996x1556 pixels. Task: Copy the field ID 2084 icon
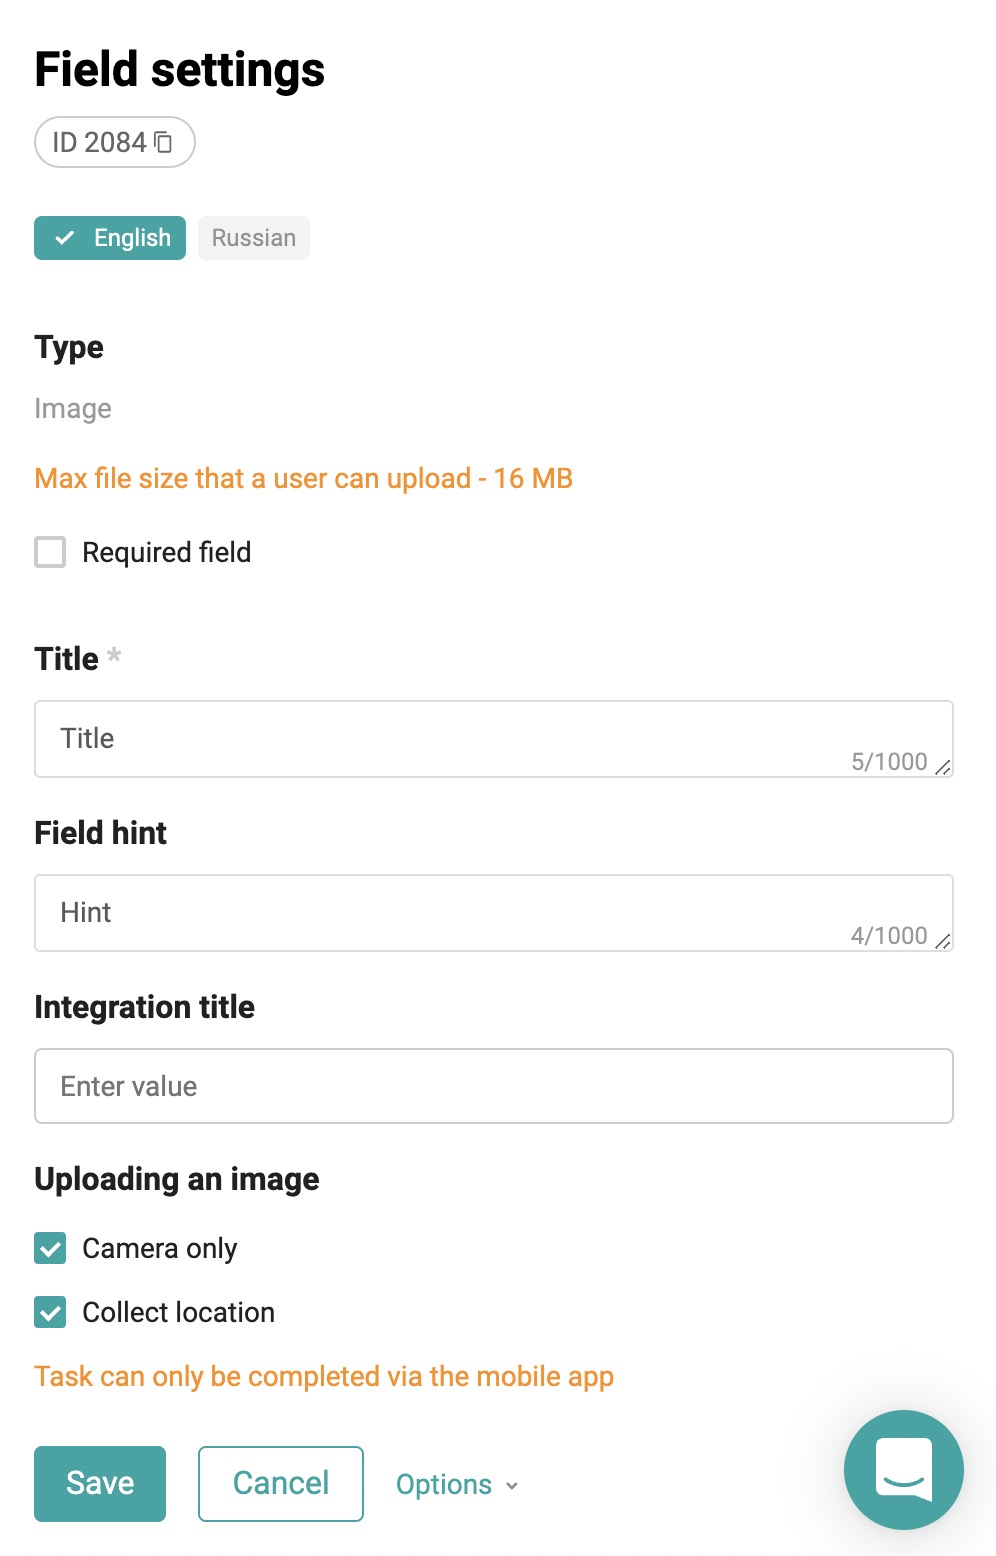163,142
